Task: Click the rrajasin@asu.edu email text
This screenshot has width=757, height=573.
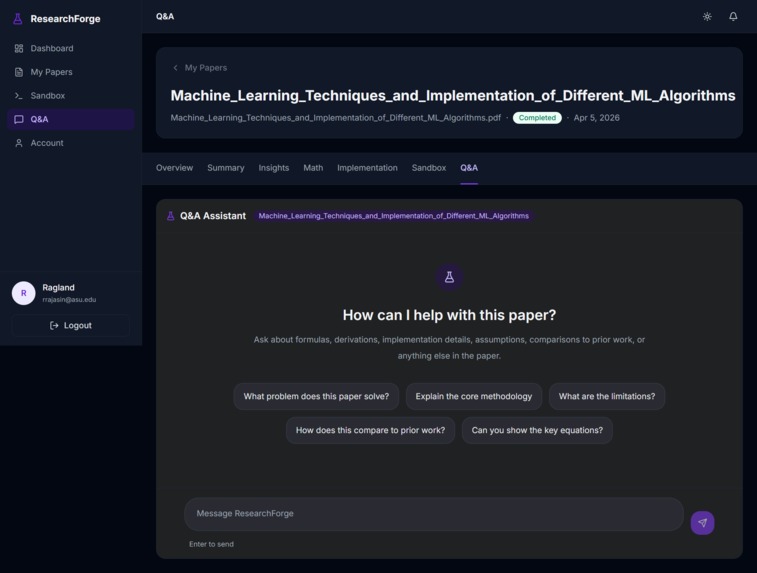Action: [x=69, y=299]
